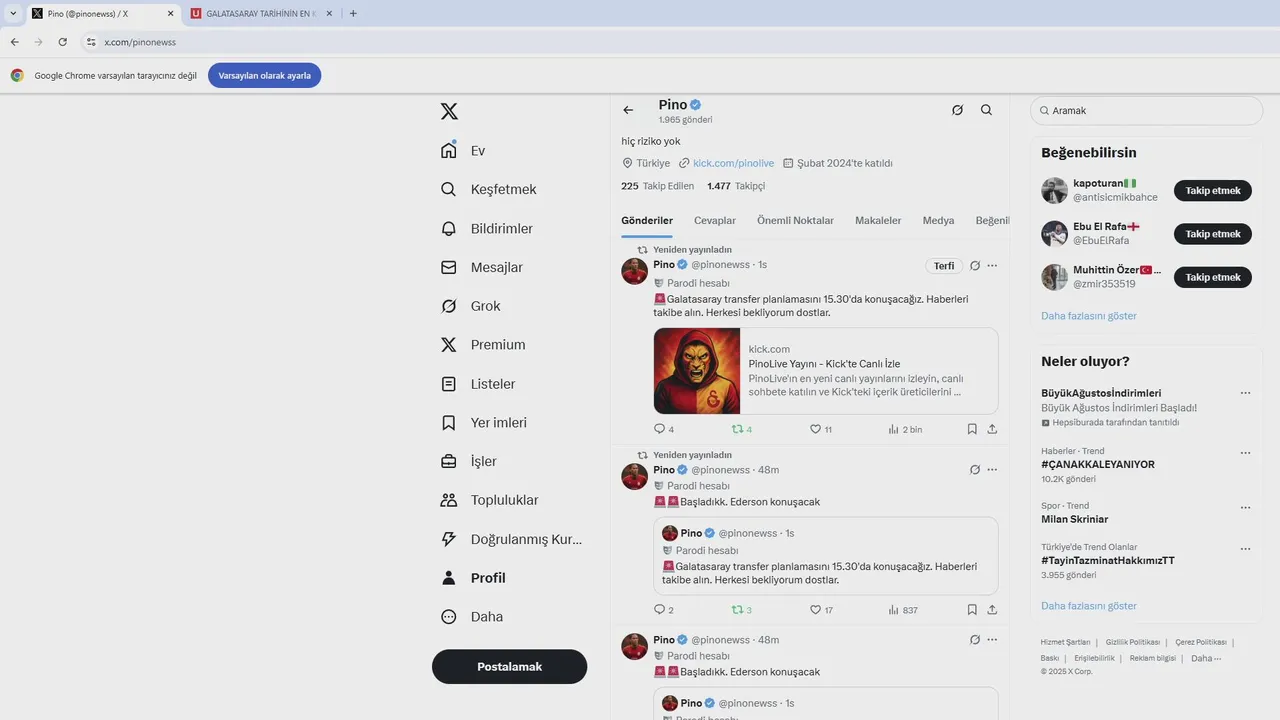Expand the Daha more menu

tap(472, 617)
